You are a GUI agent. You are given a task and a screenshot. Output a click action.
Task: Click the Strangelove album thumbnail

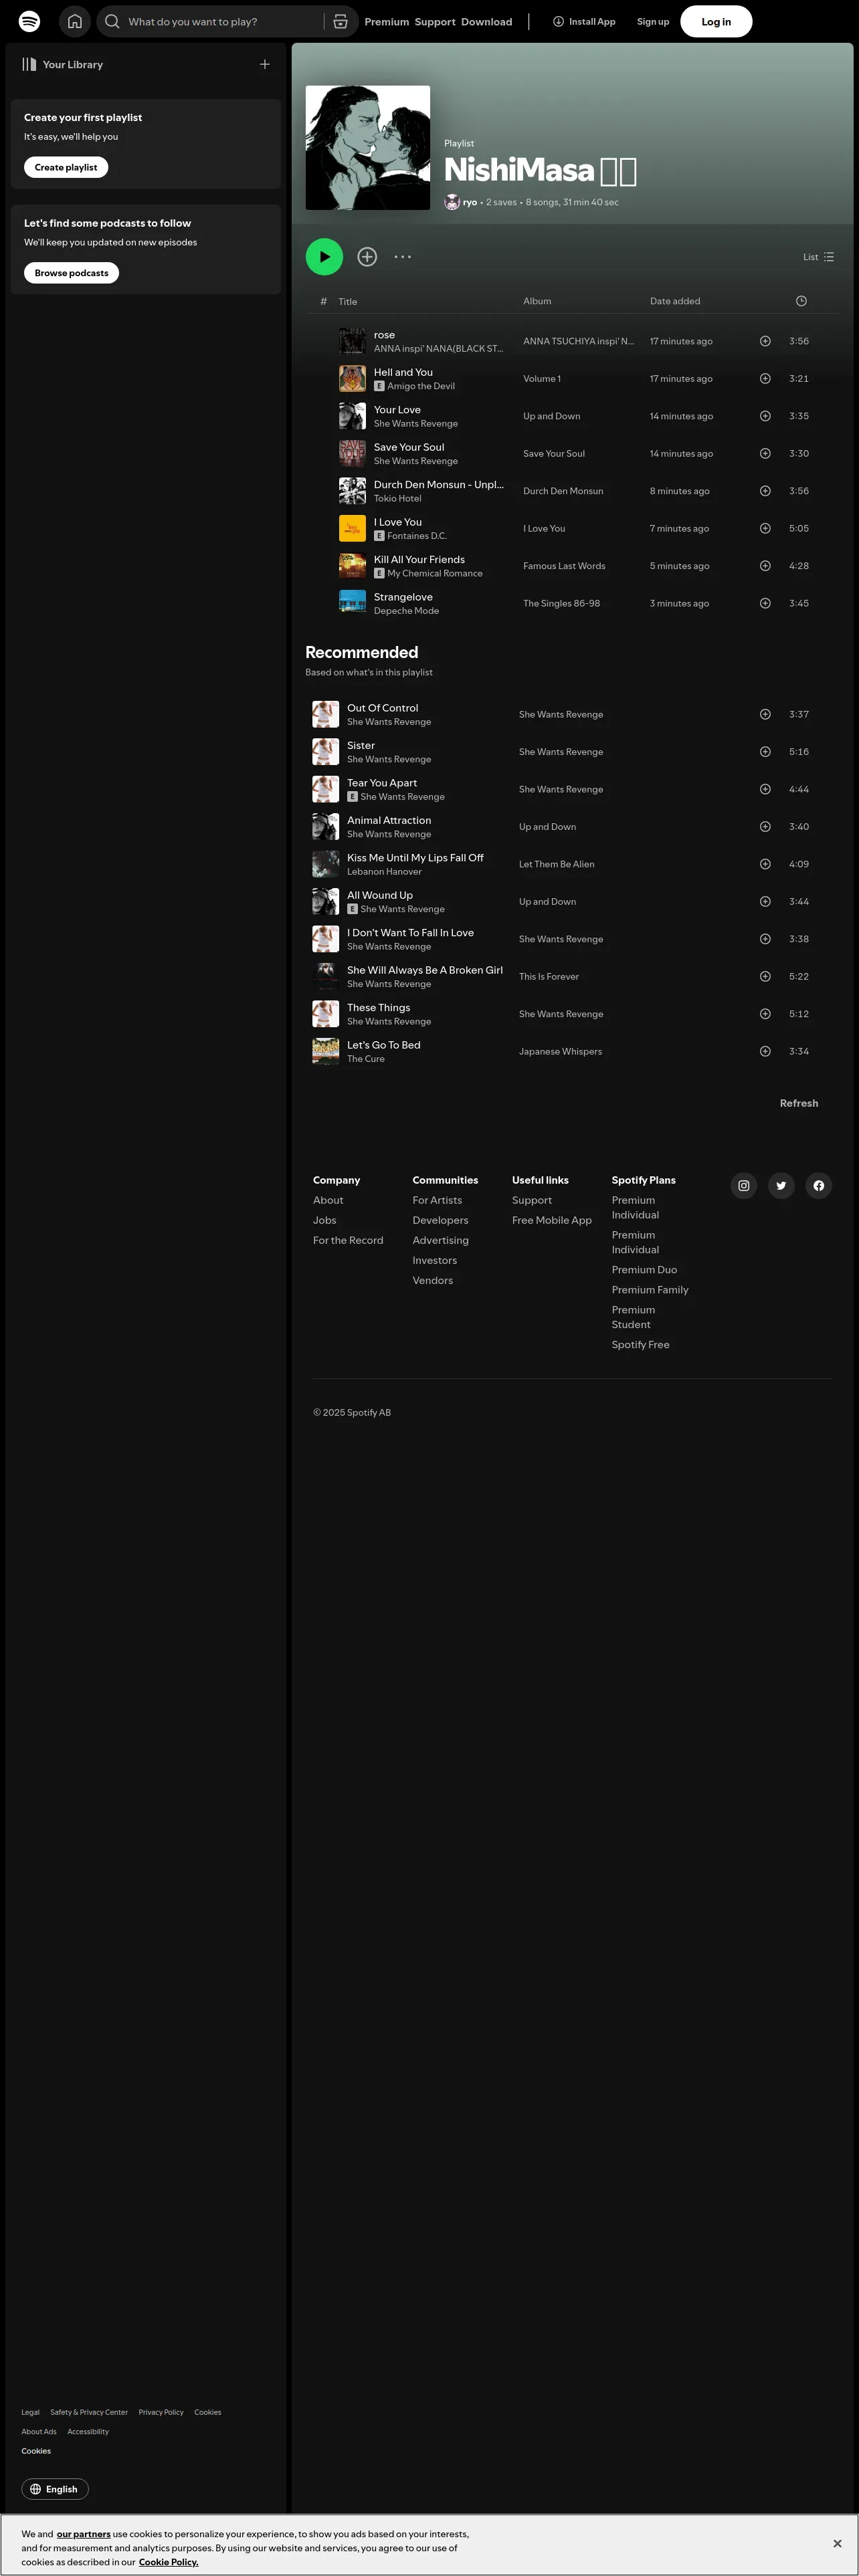pyautogui.click(x=352, y=603)
